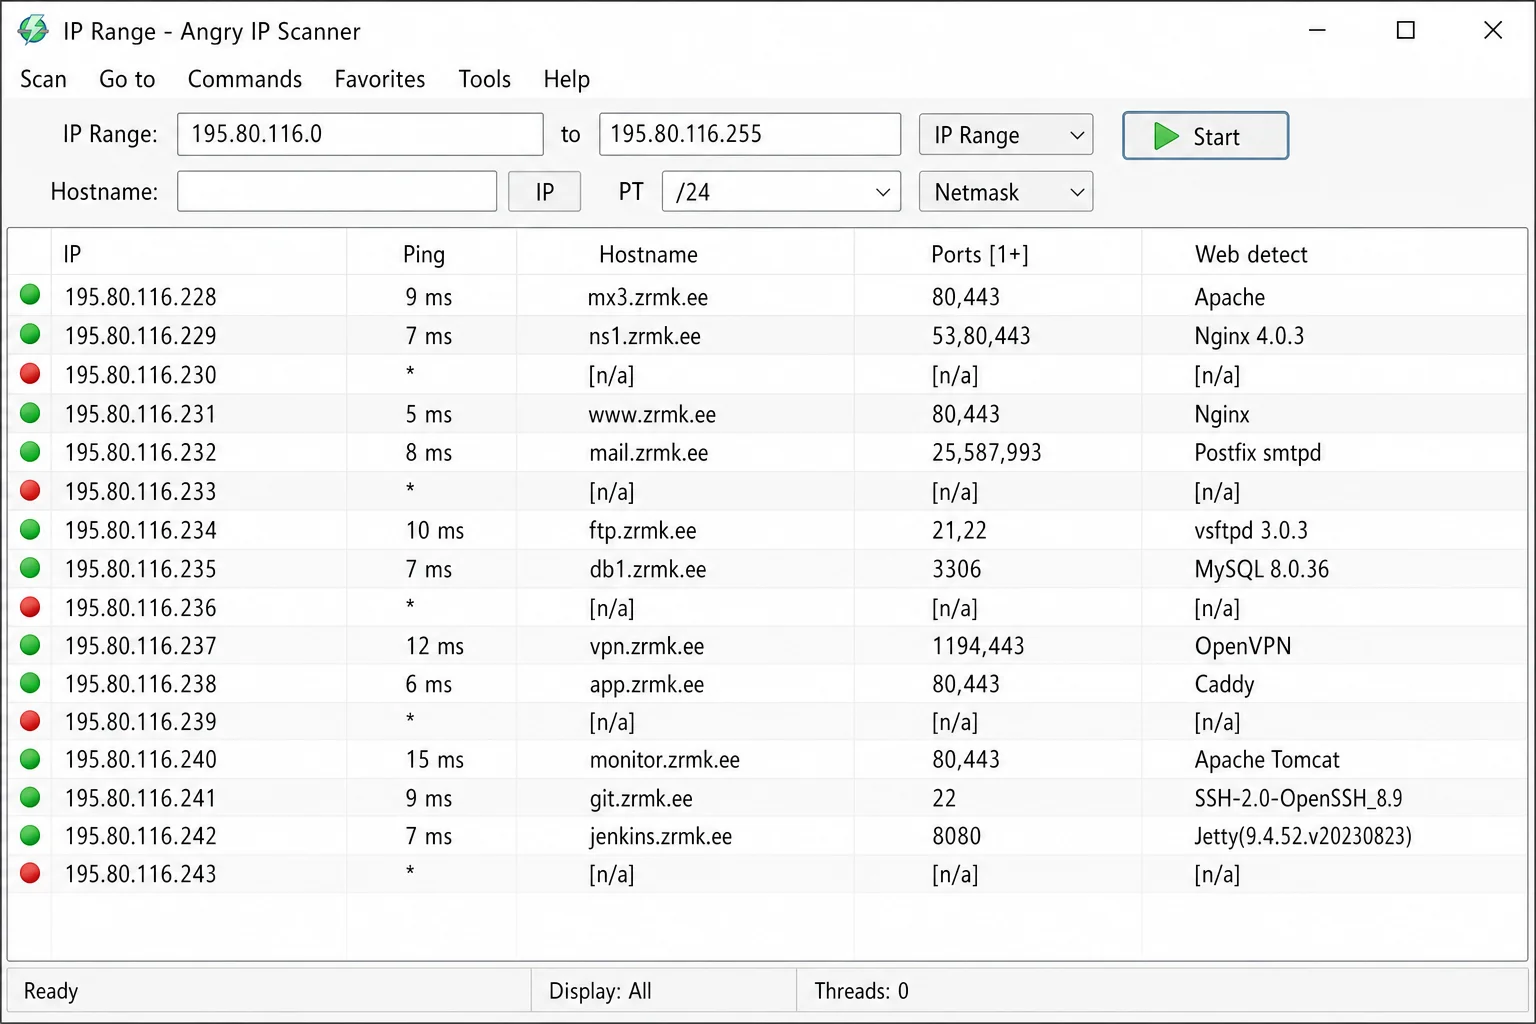Viewport: 1536px width, 1024px height.
Task: Sort by the Ping column header
Action: click(424, 254)
